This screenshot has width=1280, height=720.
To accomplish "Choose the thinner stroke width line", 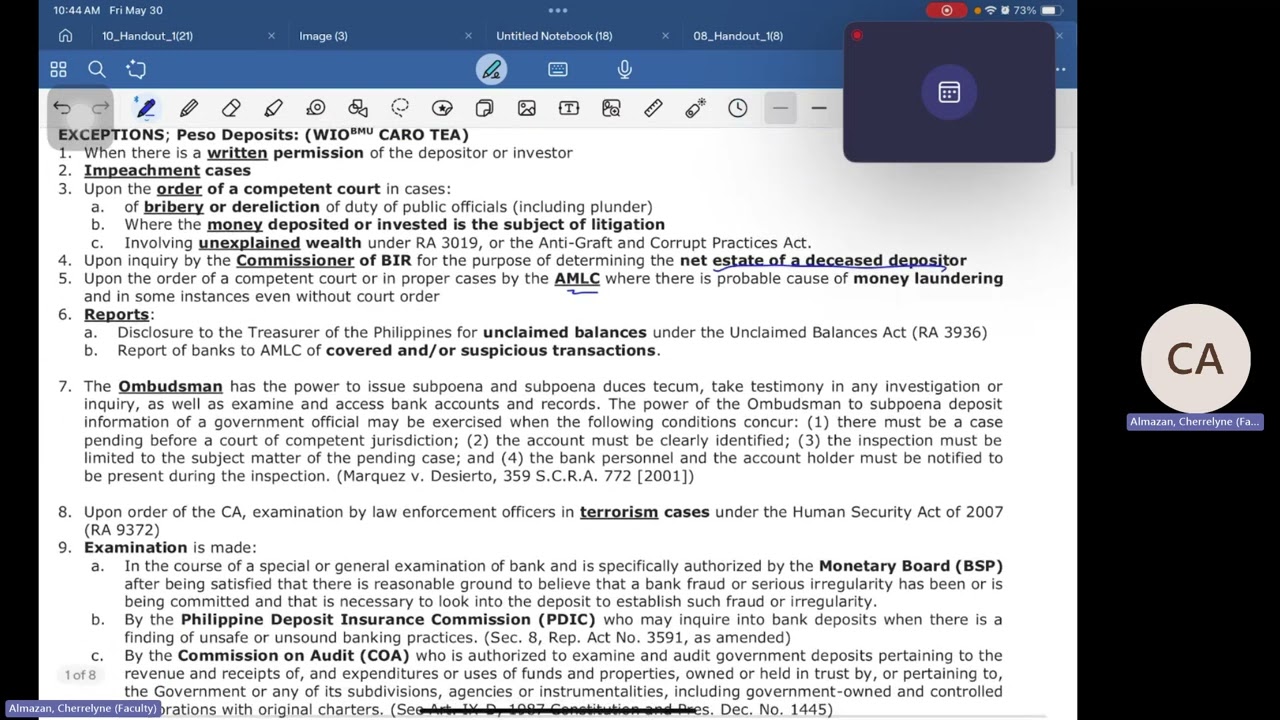I will [819, 108].
